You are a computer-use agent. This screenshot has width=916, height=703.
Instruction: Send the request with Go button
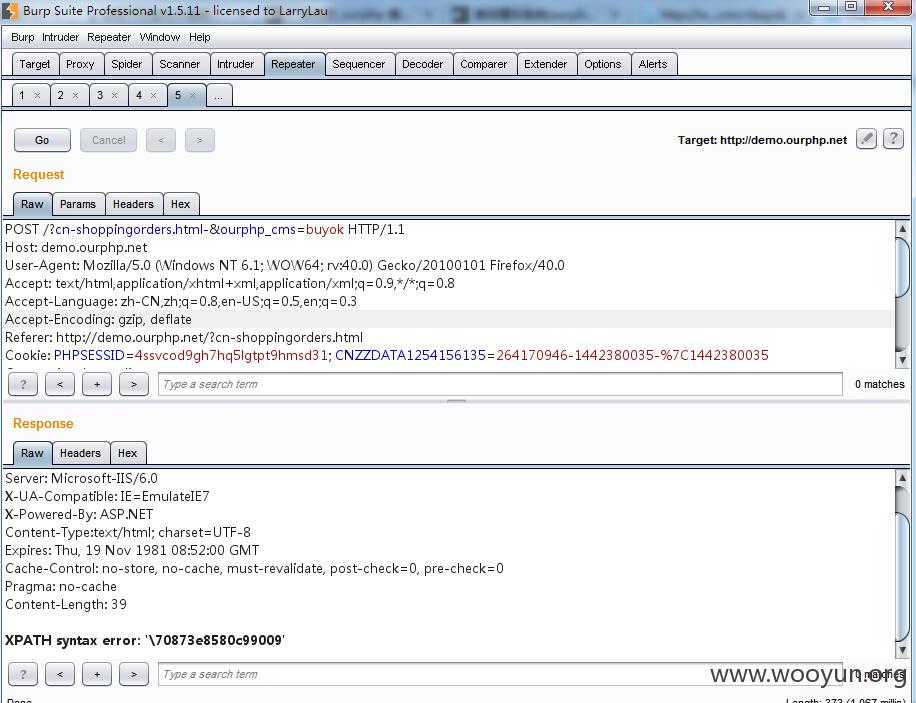pyautogui.click(x=42, y=140)
